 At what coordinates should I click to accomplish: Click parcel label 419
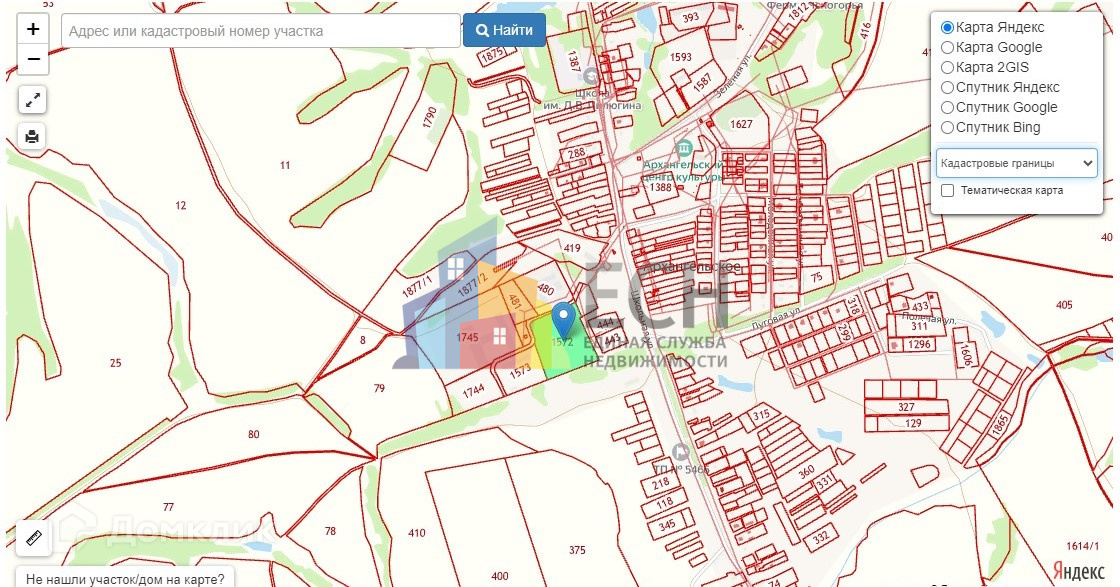click(x=572, y=249)
